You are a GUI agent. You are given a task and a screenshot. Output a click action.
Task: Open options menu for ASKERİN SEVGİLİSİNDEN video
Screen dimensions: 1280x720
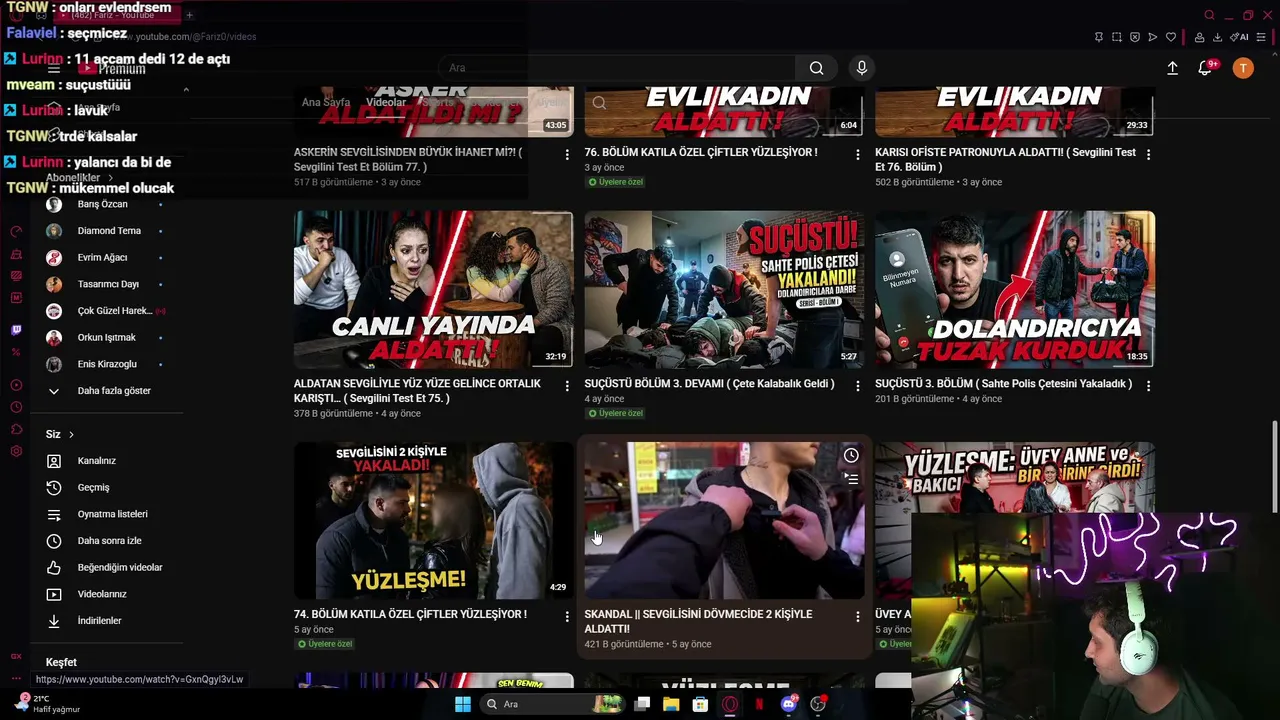[567, 155]
